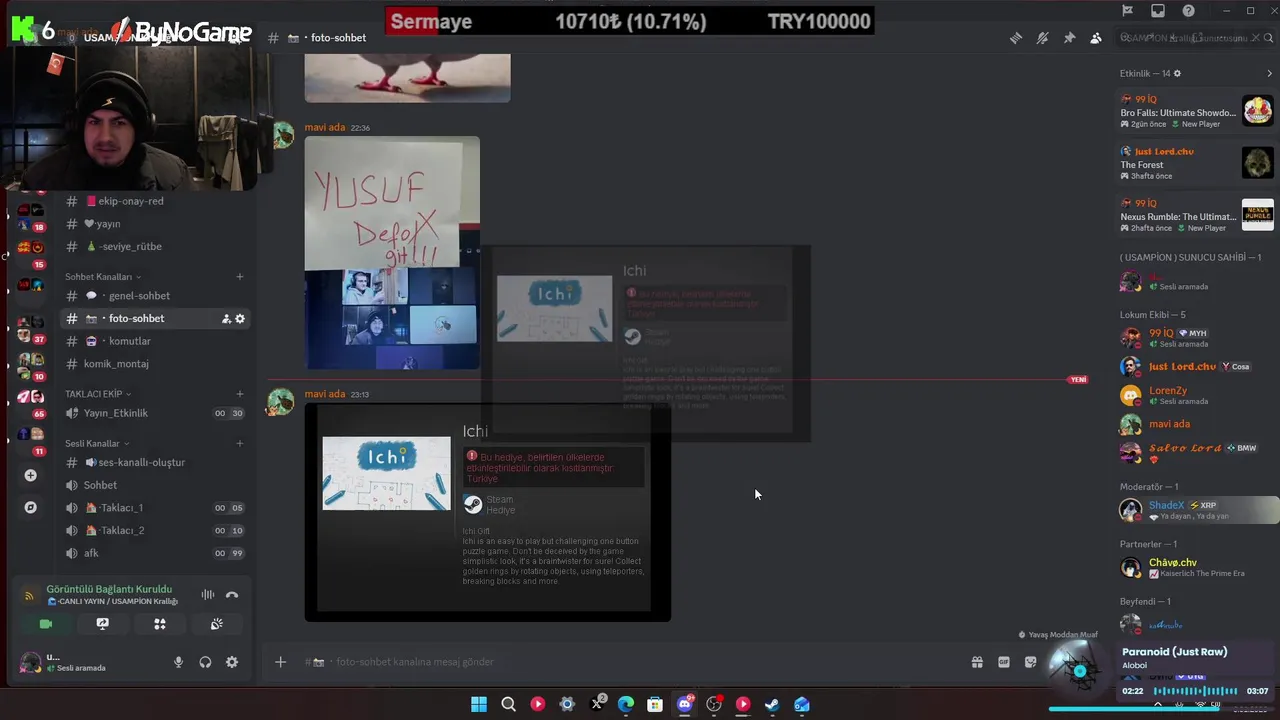Toggle notification mute bell for foto-sohbet
The image size is (1280, 720).
point(1042,38)
